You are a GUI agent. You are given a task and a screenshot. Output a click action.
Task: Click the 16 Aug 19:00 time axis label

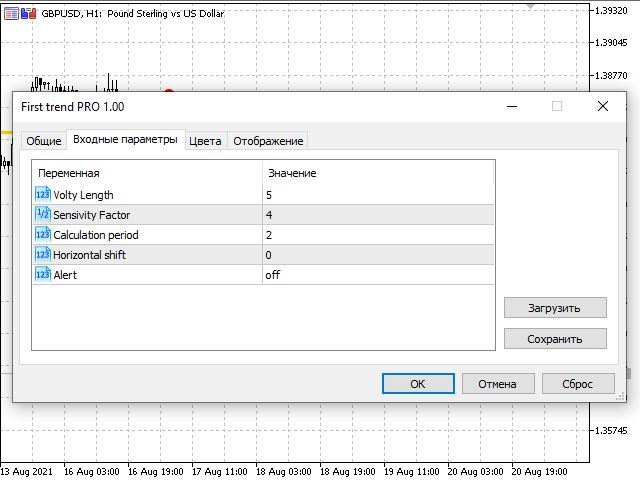click(156, 472)
